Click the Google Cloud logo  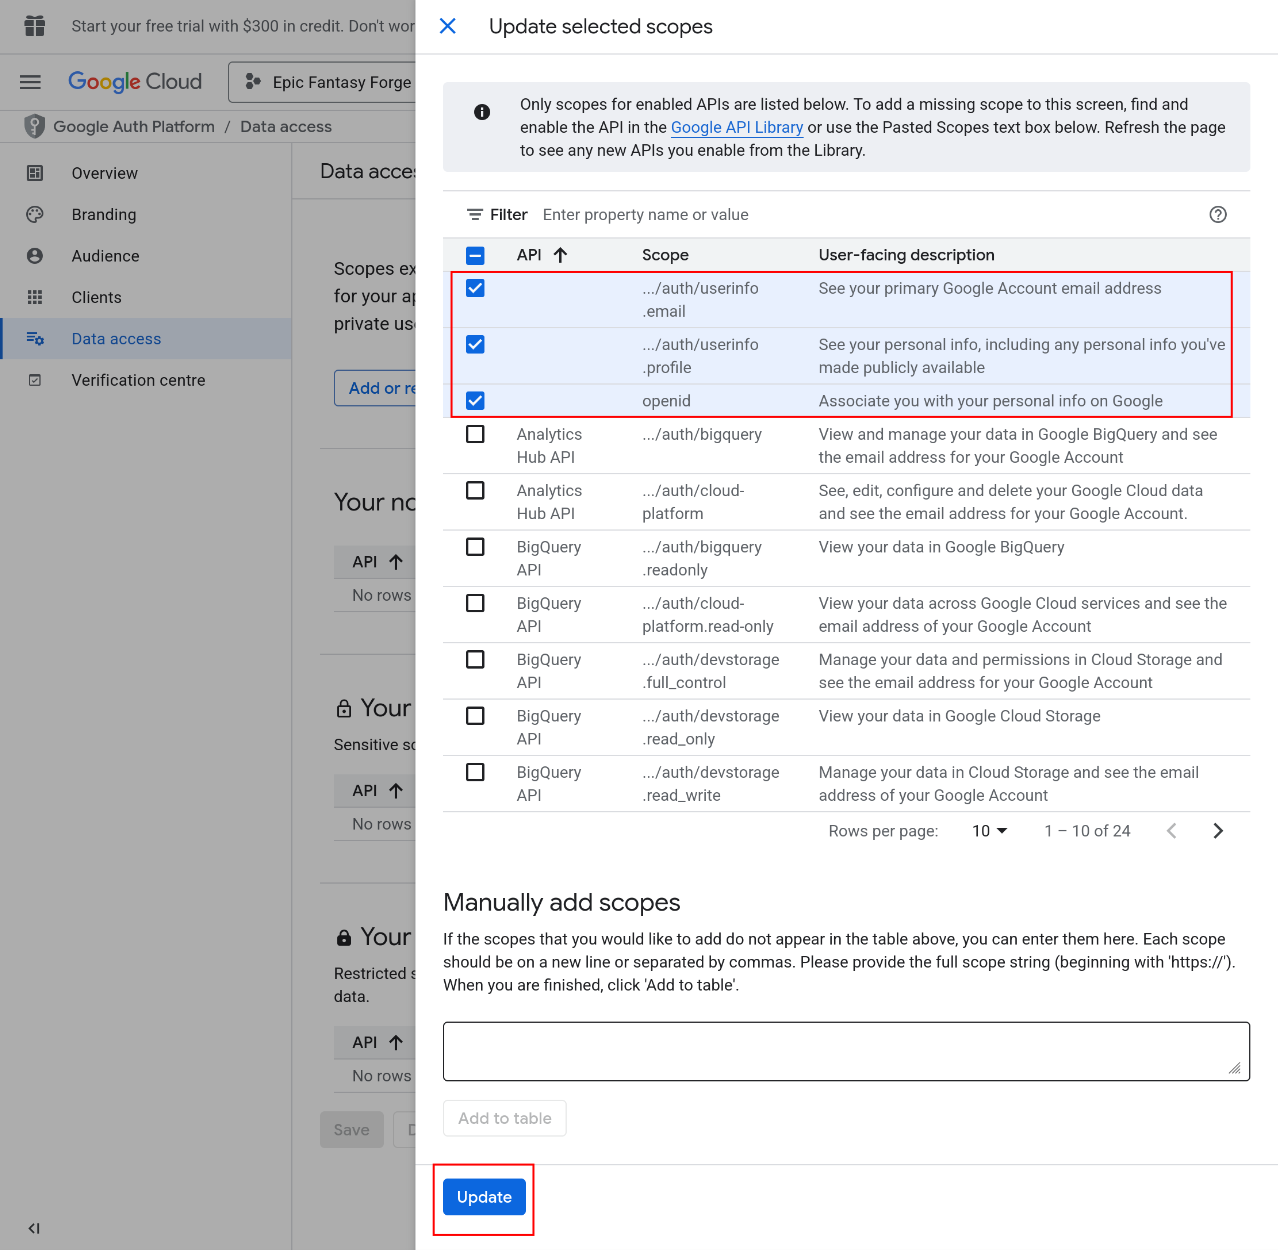tap(135, 81)
